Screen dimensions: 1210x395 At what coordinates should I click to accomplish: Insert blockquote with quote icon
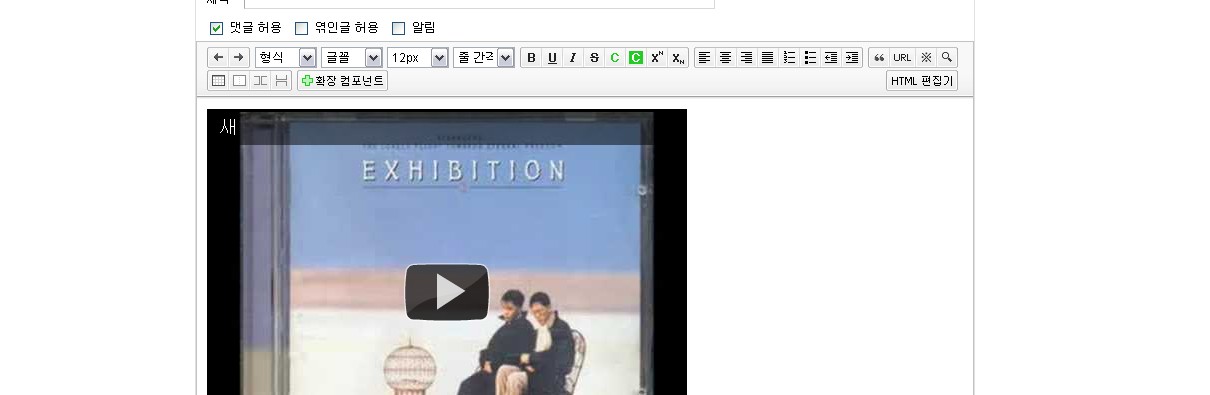coord(879,57)
